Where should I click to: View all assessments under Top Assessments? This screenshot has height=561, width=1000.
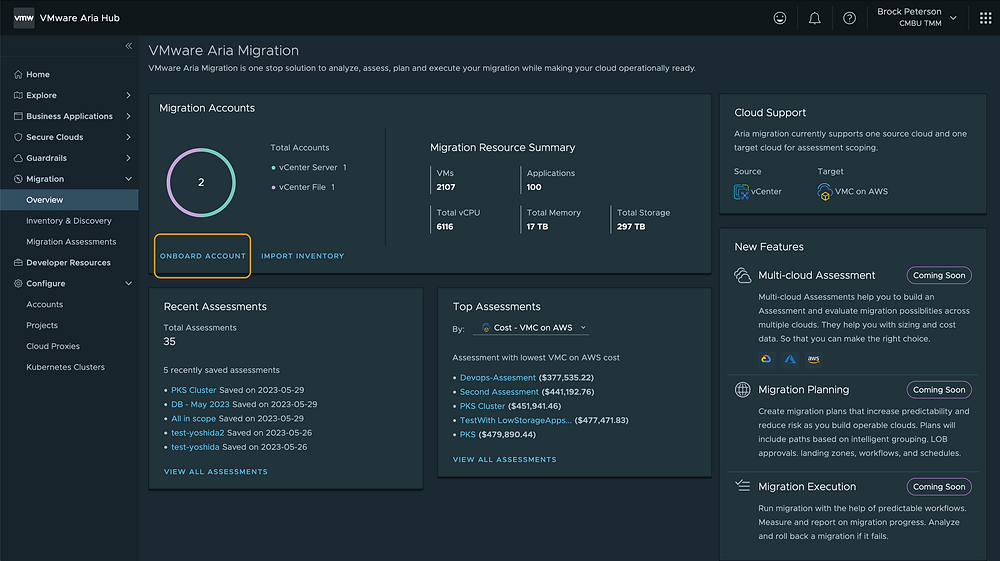504,460
